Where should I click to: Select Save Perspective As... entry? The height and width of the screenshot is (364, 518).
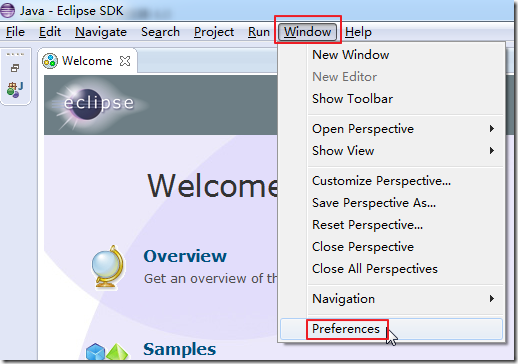[391, 203]
